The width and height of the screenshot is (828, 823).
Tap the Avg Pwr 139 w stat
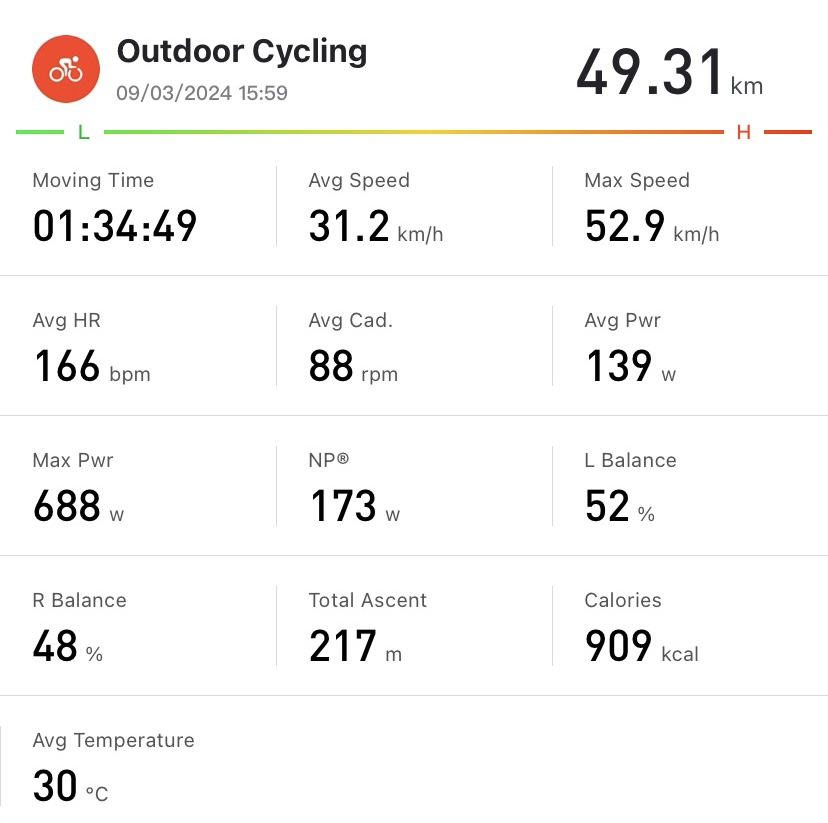coord(690,346)
